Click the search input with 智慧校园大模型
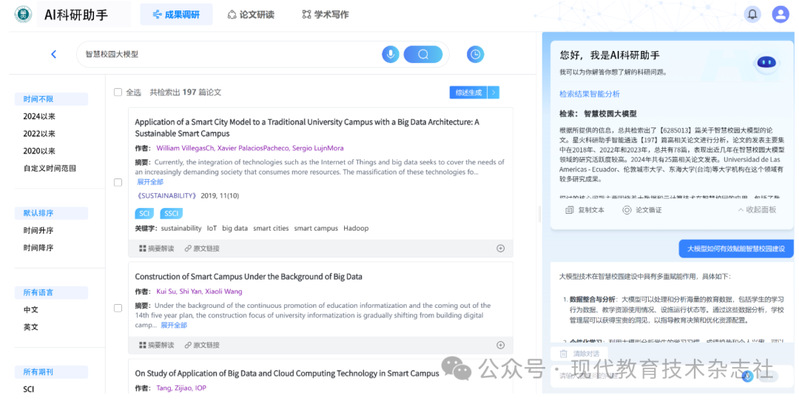Viewport: 799px width, 401px height. click(230, 54)
